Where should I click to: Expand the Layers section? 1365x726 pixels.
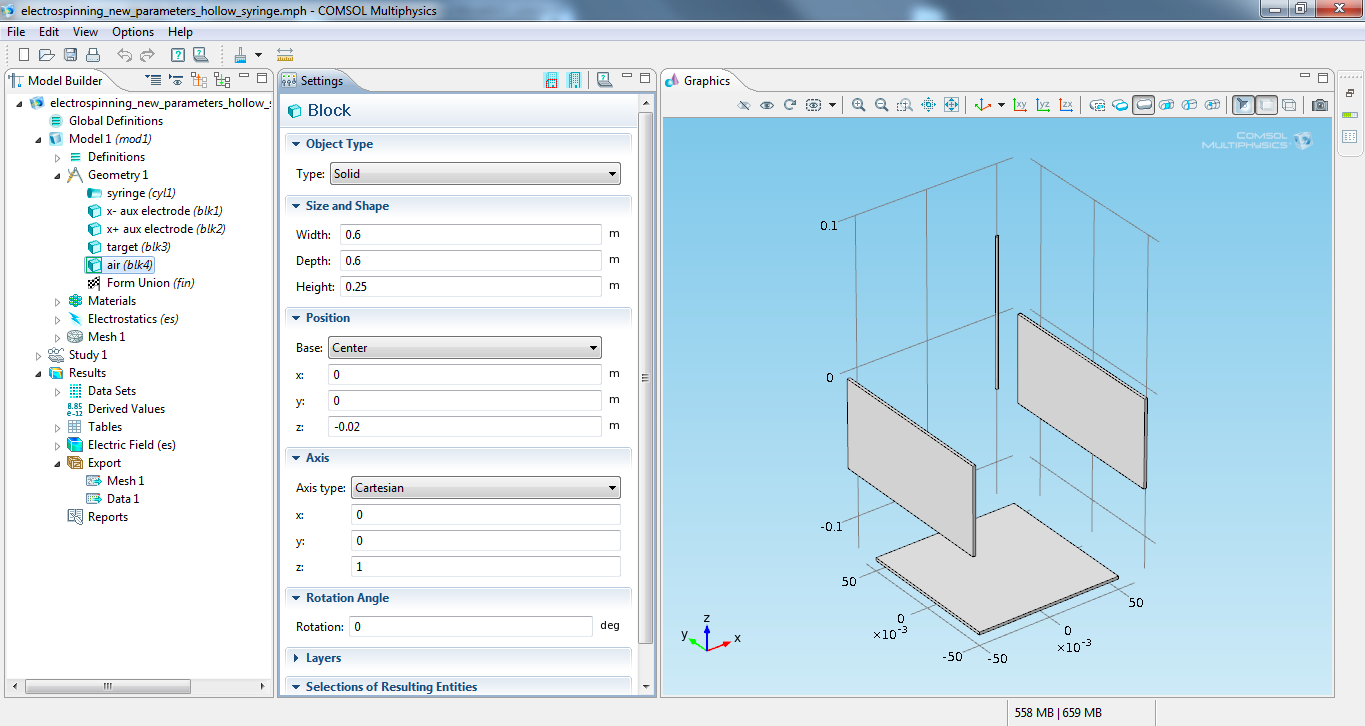(323, 658)
